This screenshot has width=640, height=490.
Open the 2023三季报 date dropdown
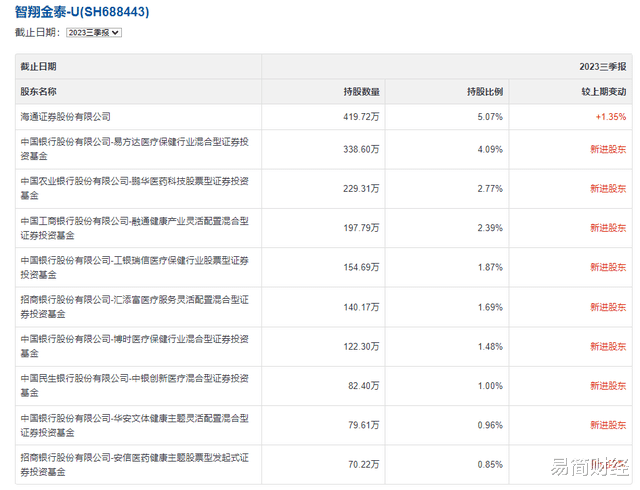[x=94, y=33]
